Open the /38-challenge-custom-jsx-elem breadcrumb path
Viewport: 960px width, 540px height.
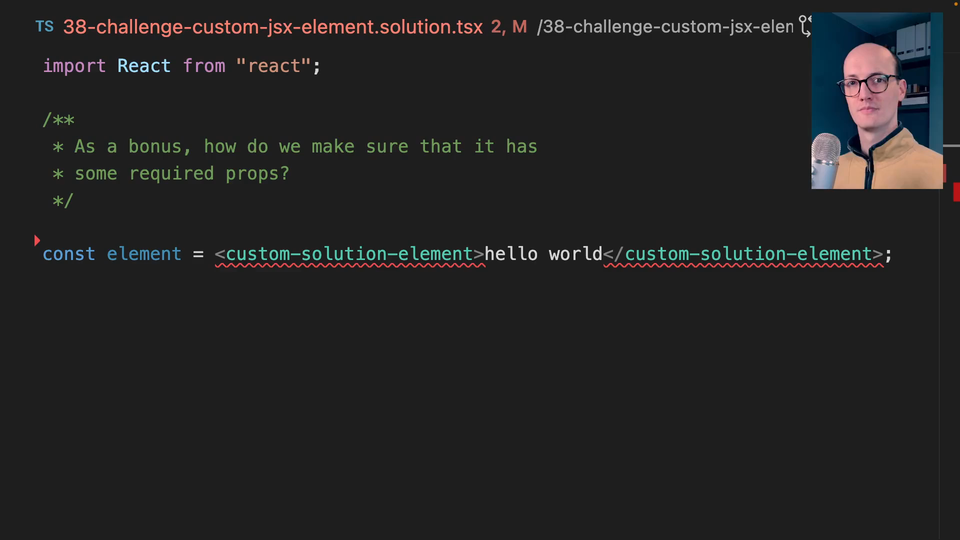click(665, 27)
